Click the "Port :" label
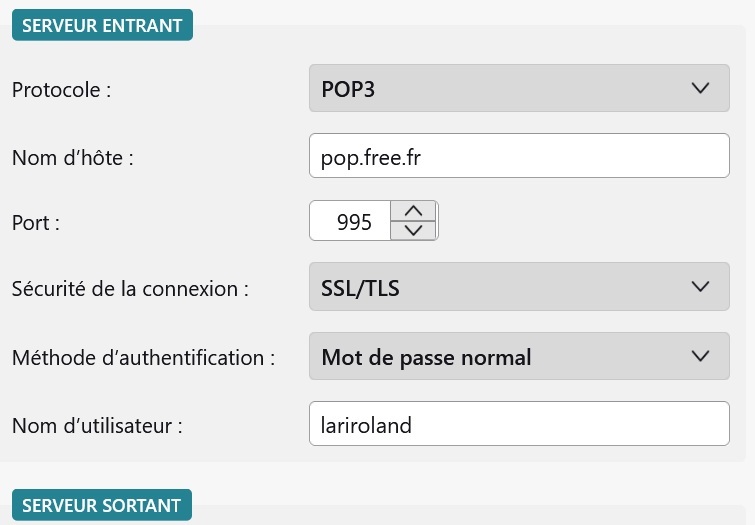The image size is (755, 525). point(36,223)
